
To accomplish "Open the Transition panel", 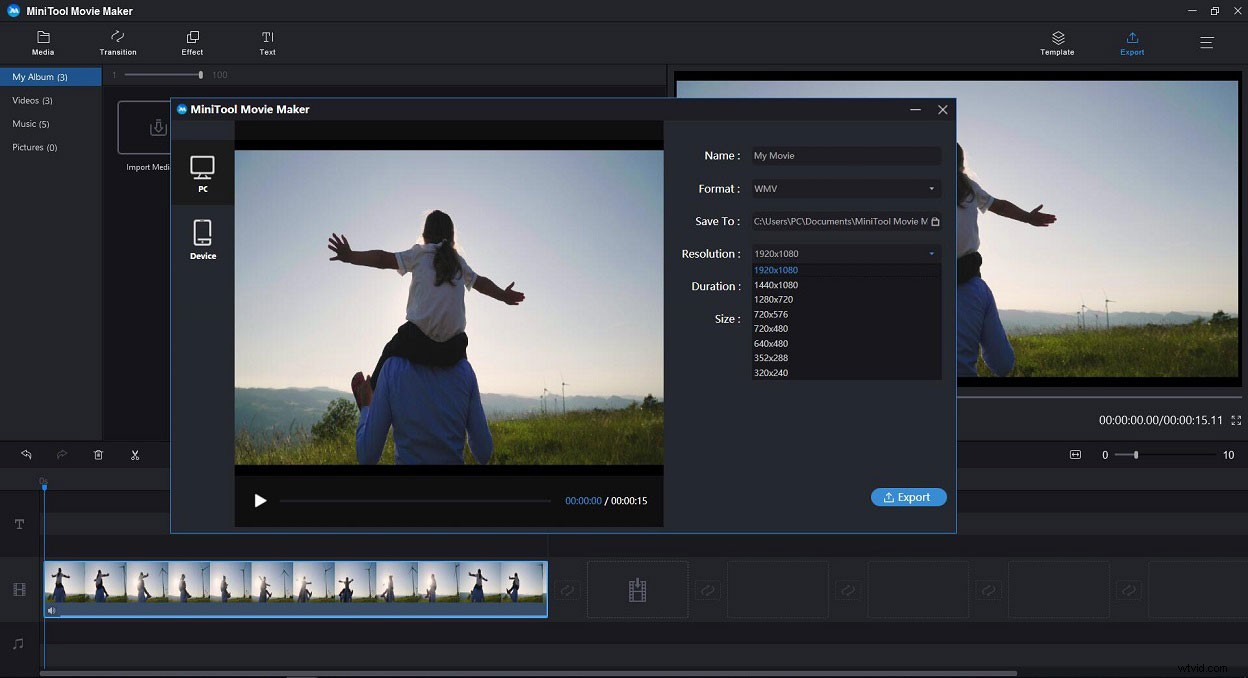I will (x=117, y=42).
